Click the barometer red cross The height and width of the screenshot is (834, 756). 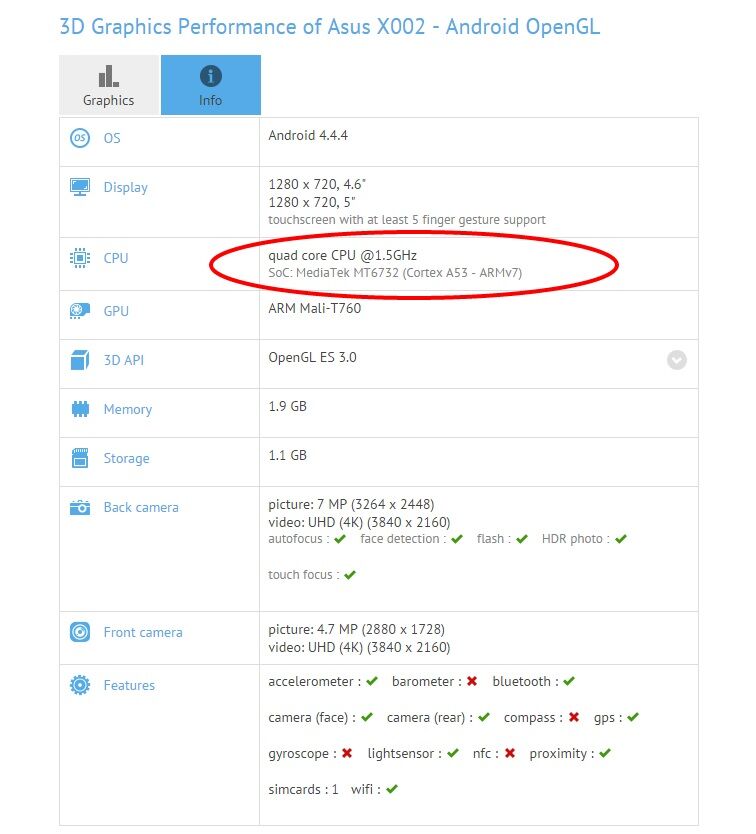click(472, 681)
